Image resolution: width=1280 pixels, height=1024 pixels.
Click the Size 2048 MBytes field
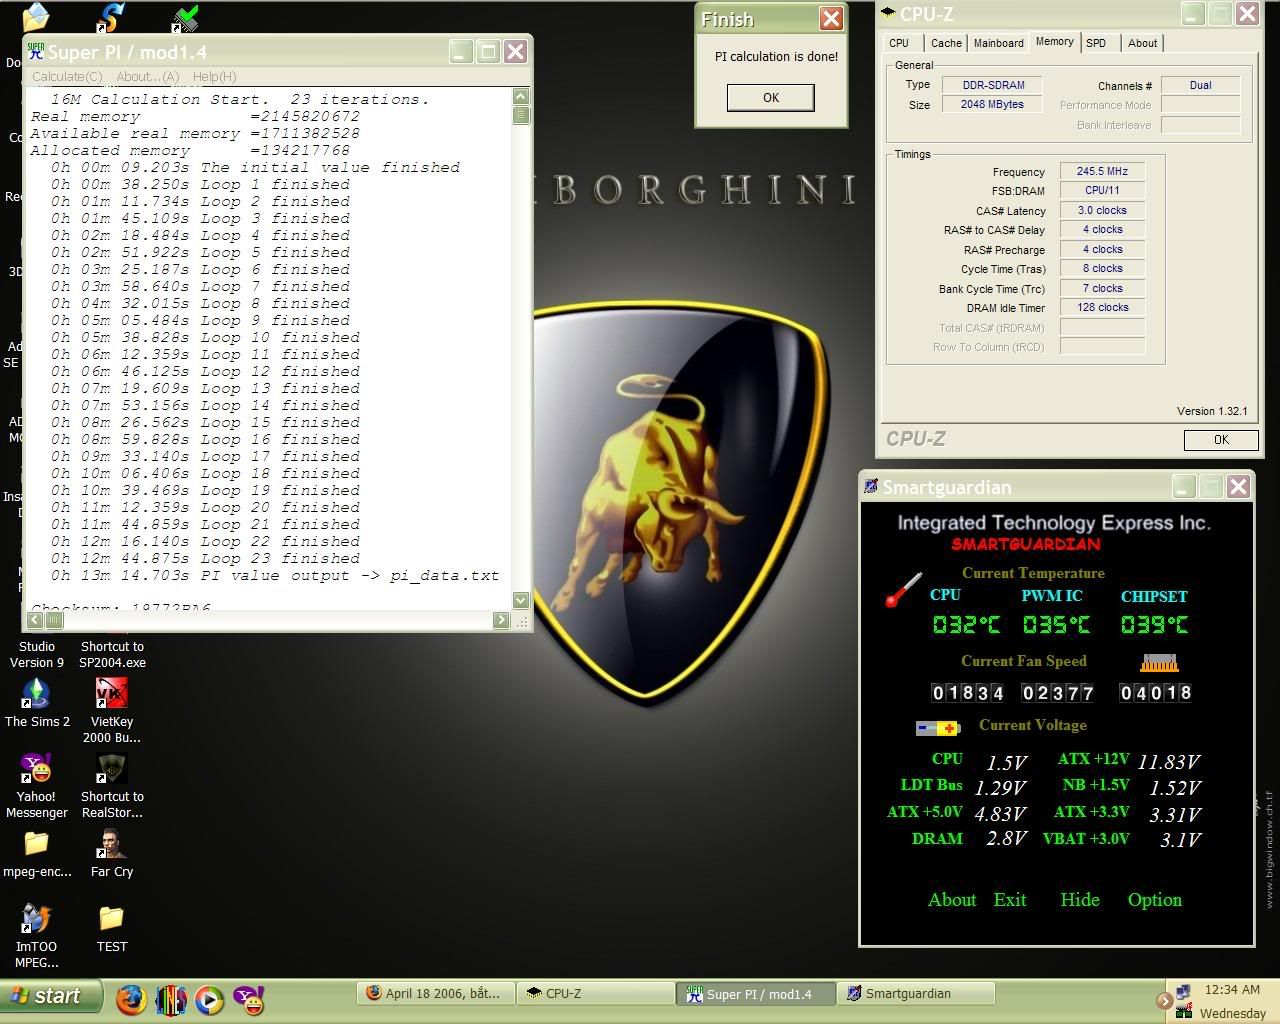click(992, 104)
